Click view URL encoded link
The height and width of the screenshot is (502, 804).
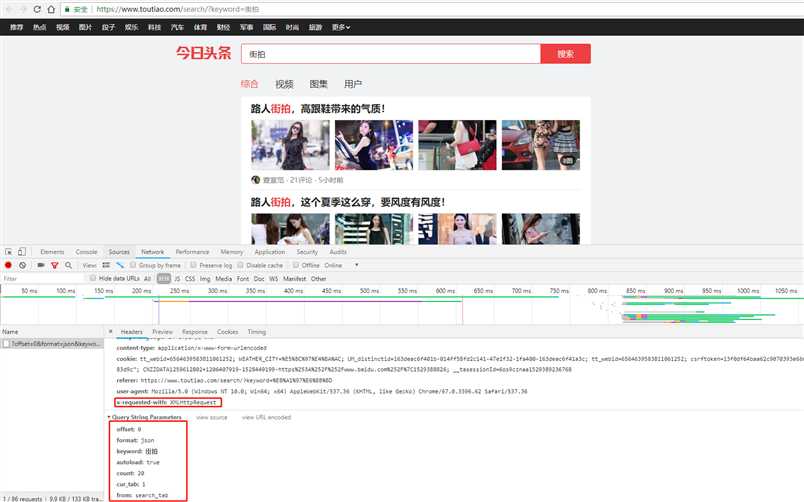pyautogui.click(x=267, y=417)
